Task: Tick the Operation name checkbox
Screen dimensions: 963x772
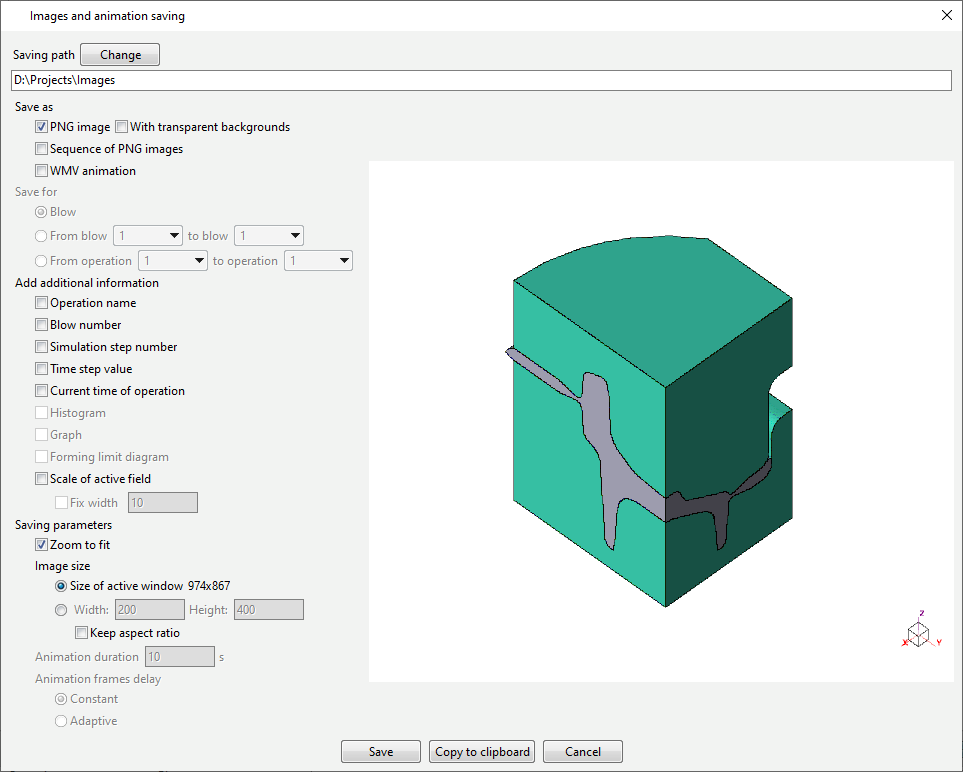Action: (41, 303)
